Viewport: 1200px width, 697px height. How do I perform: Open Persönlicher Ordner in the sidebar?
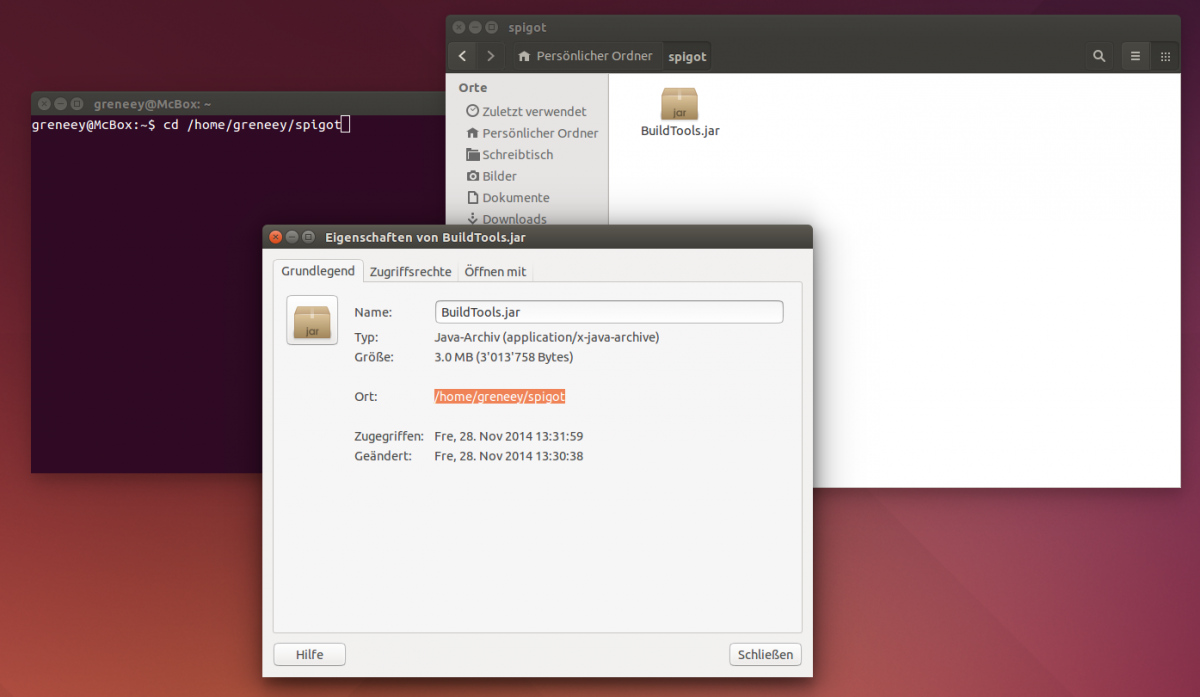coord(532,133)
